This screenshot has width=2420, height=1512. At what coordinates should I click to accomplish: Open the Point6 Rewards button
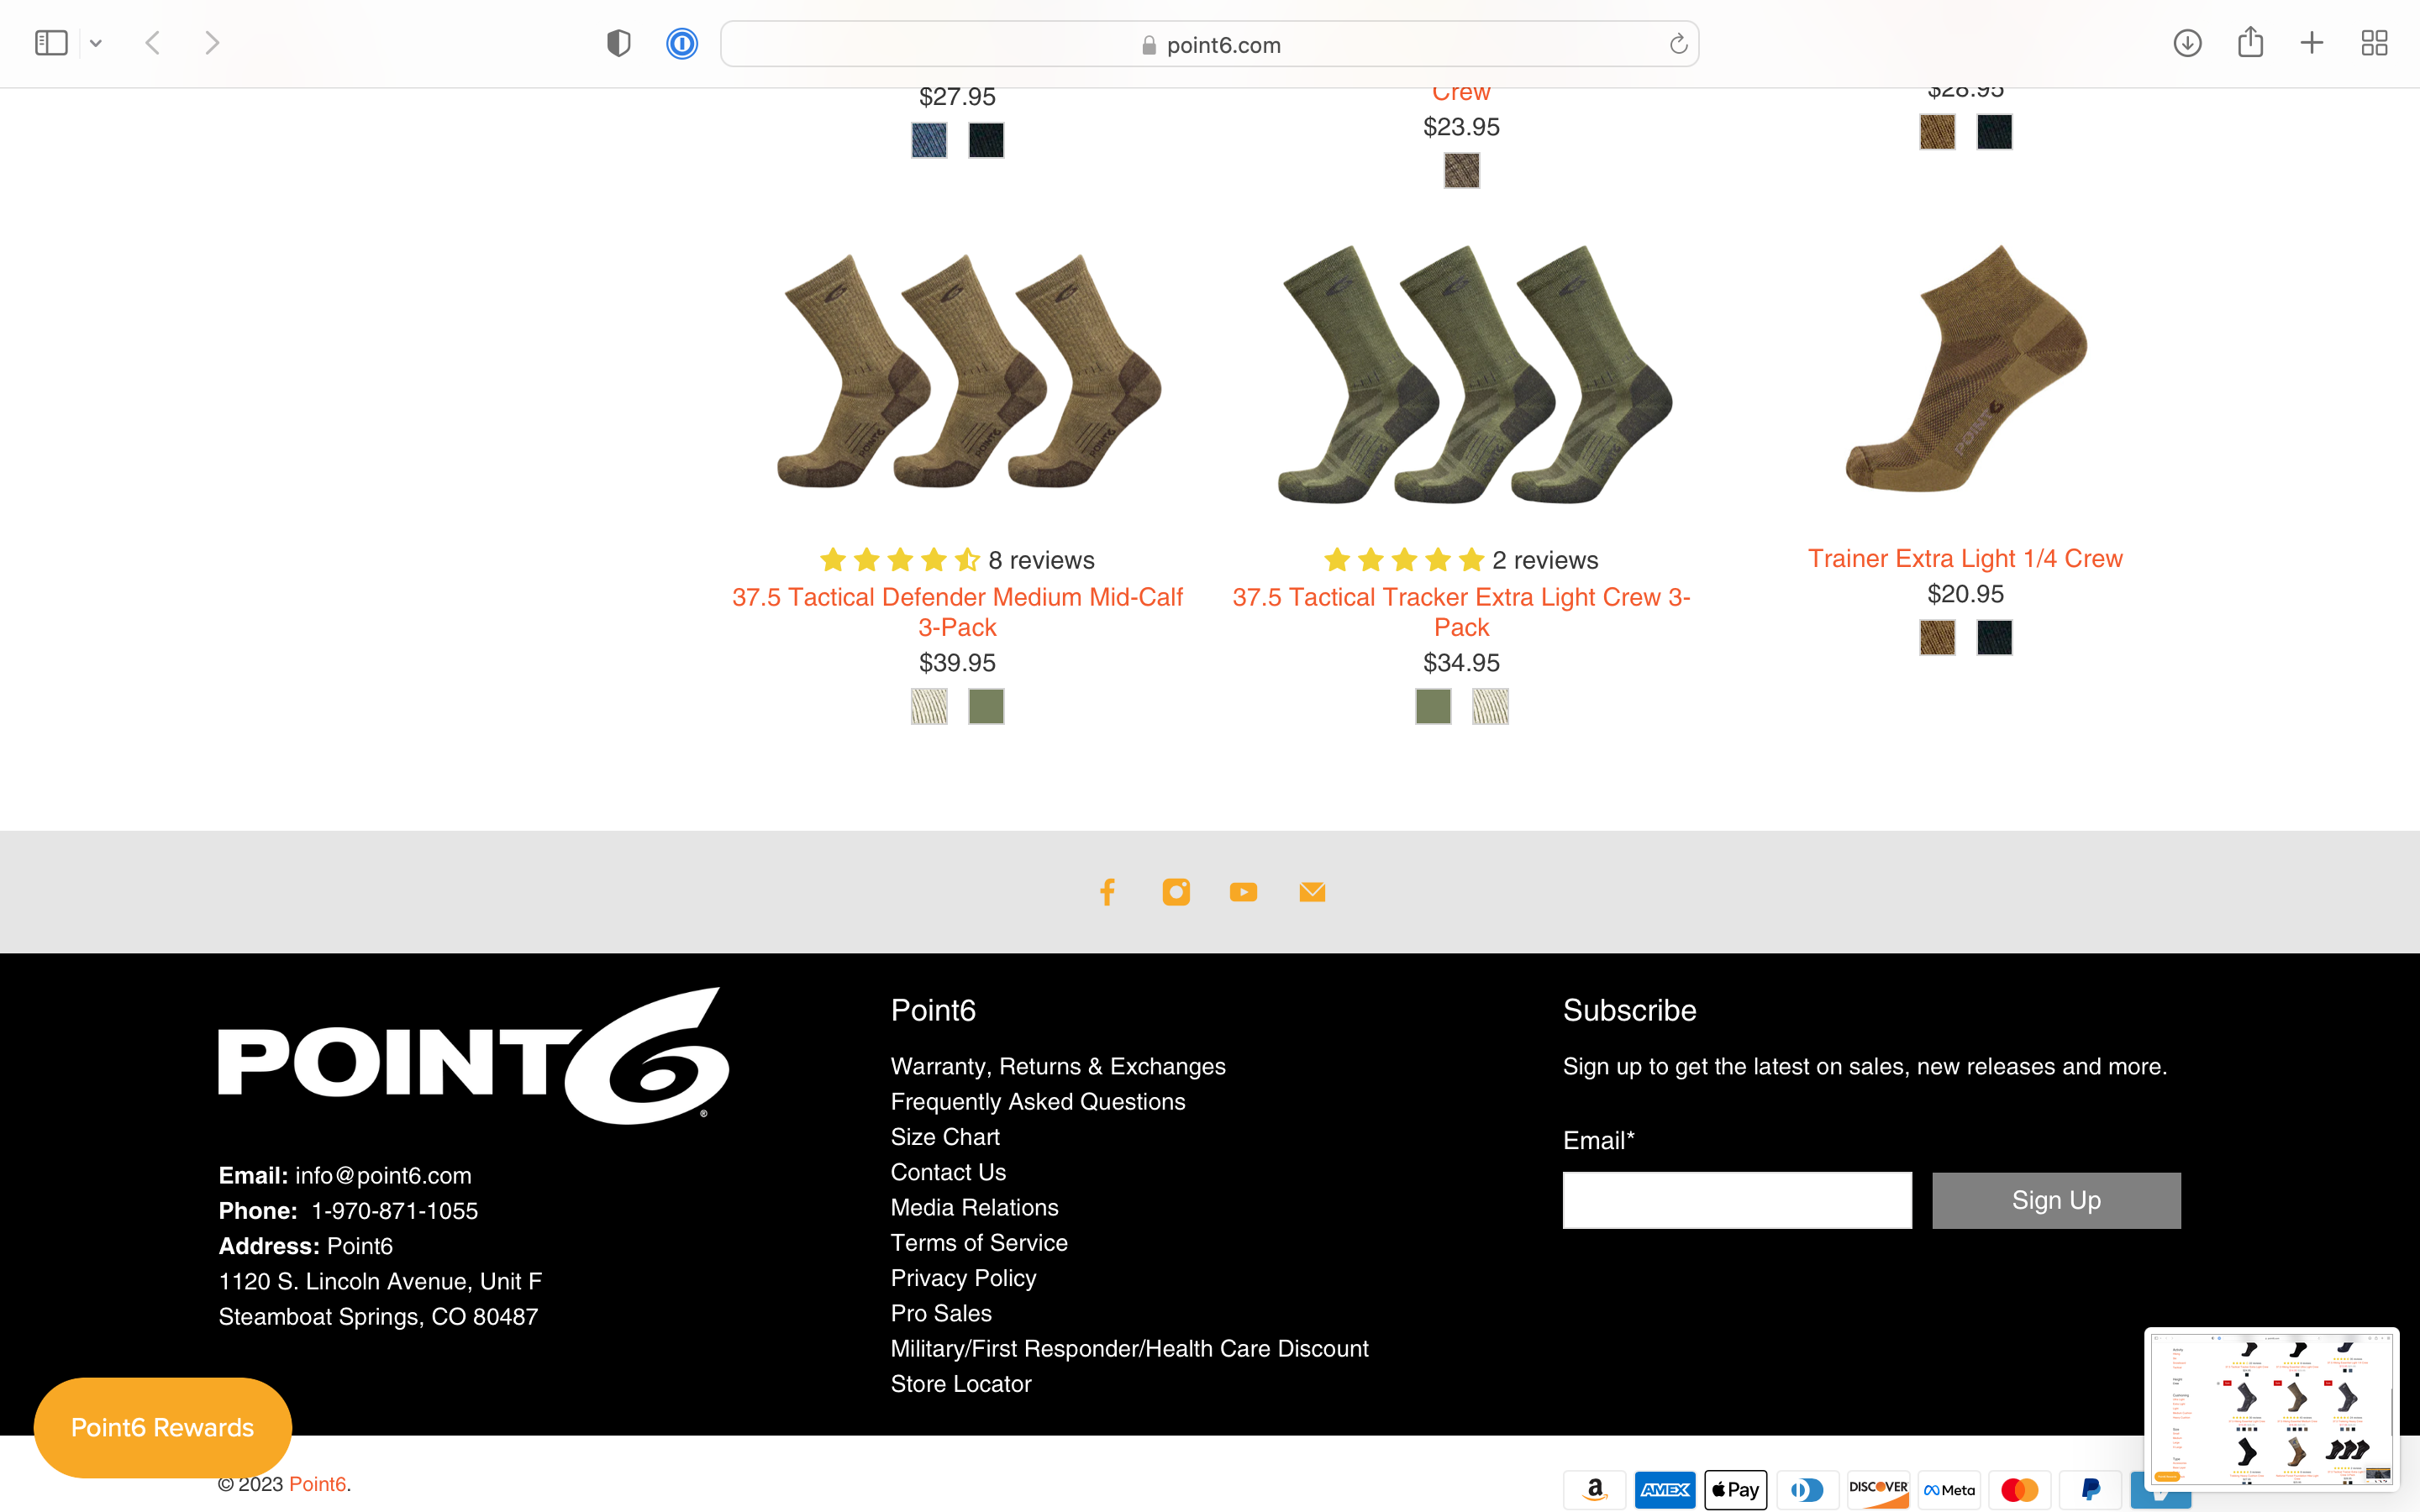click(162, 1427)
